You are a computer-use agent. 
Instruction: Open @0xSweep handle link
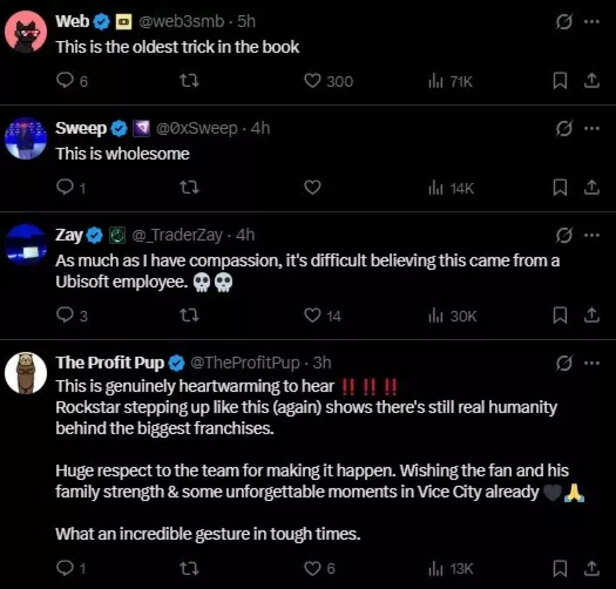point(199,128)
